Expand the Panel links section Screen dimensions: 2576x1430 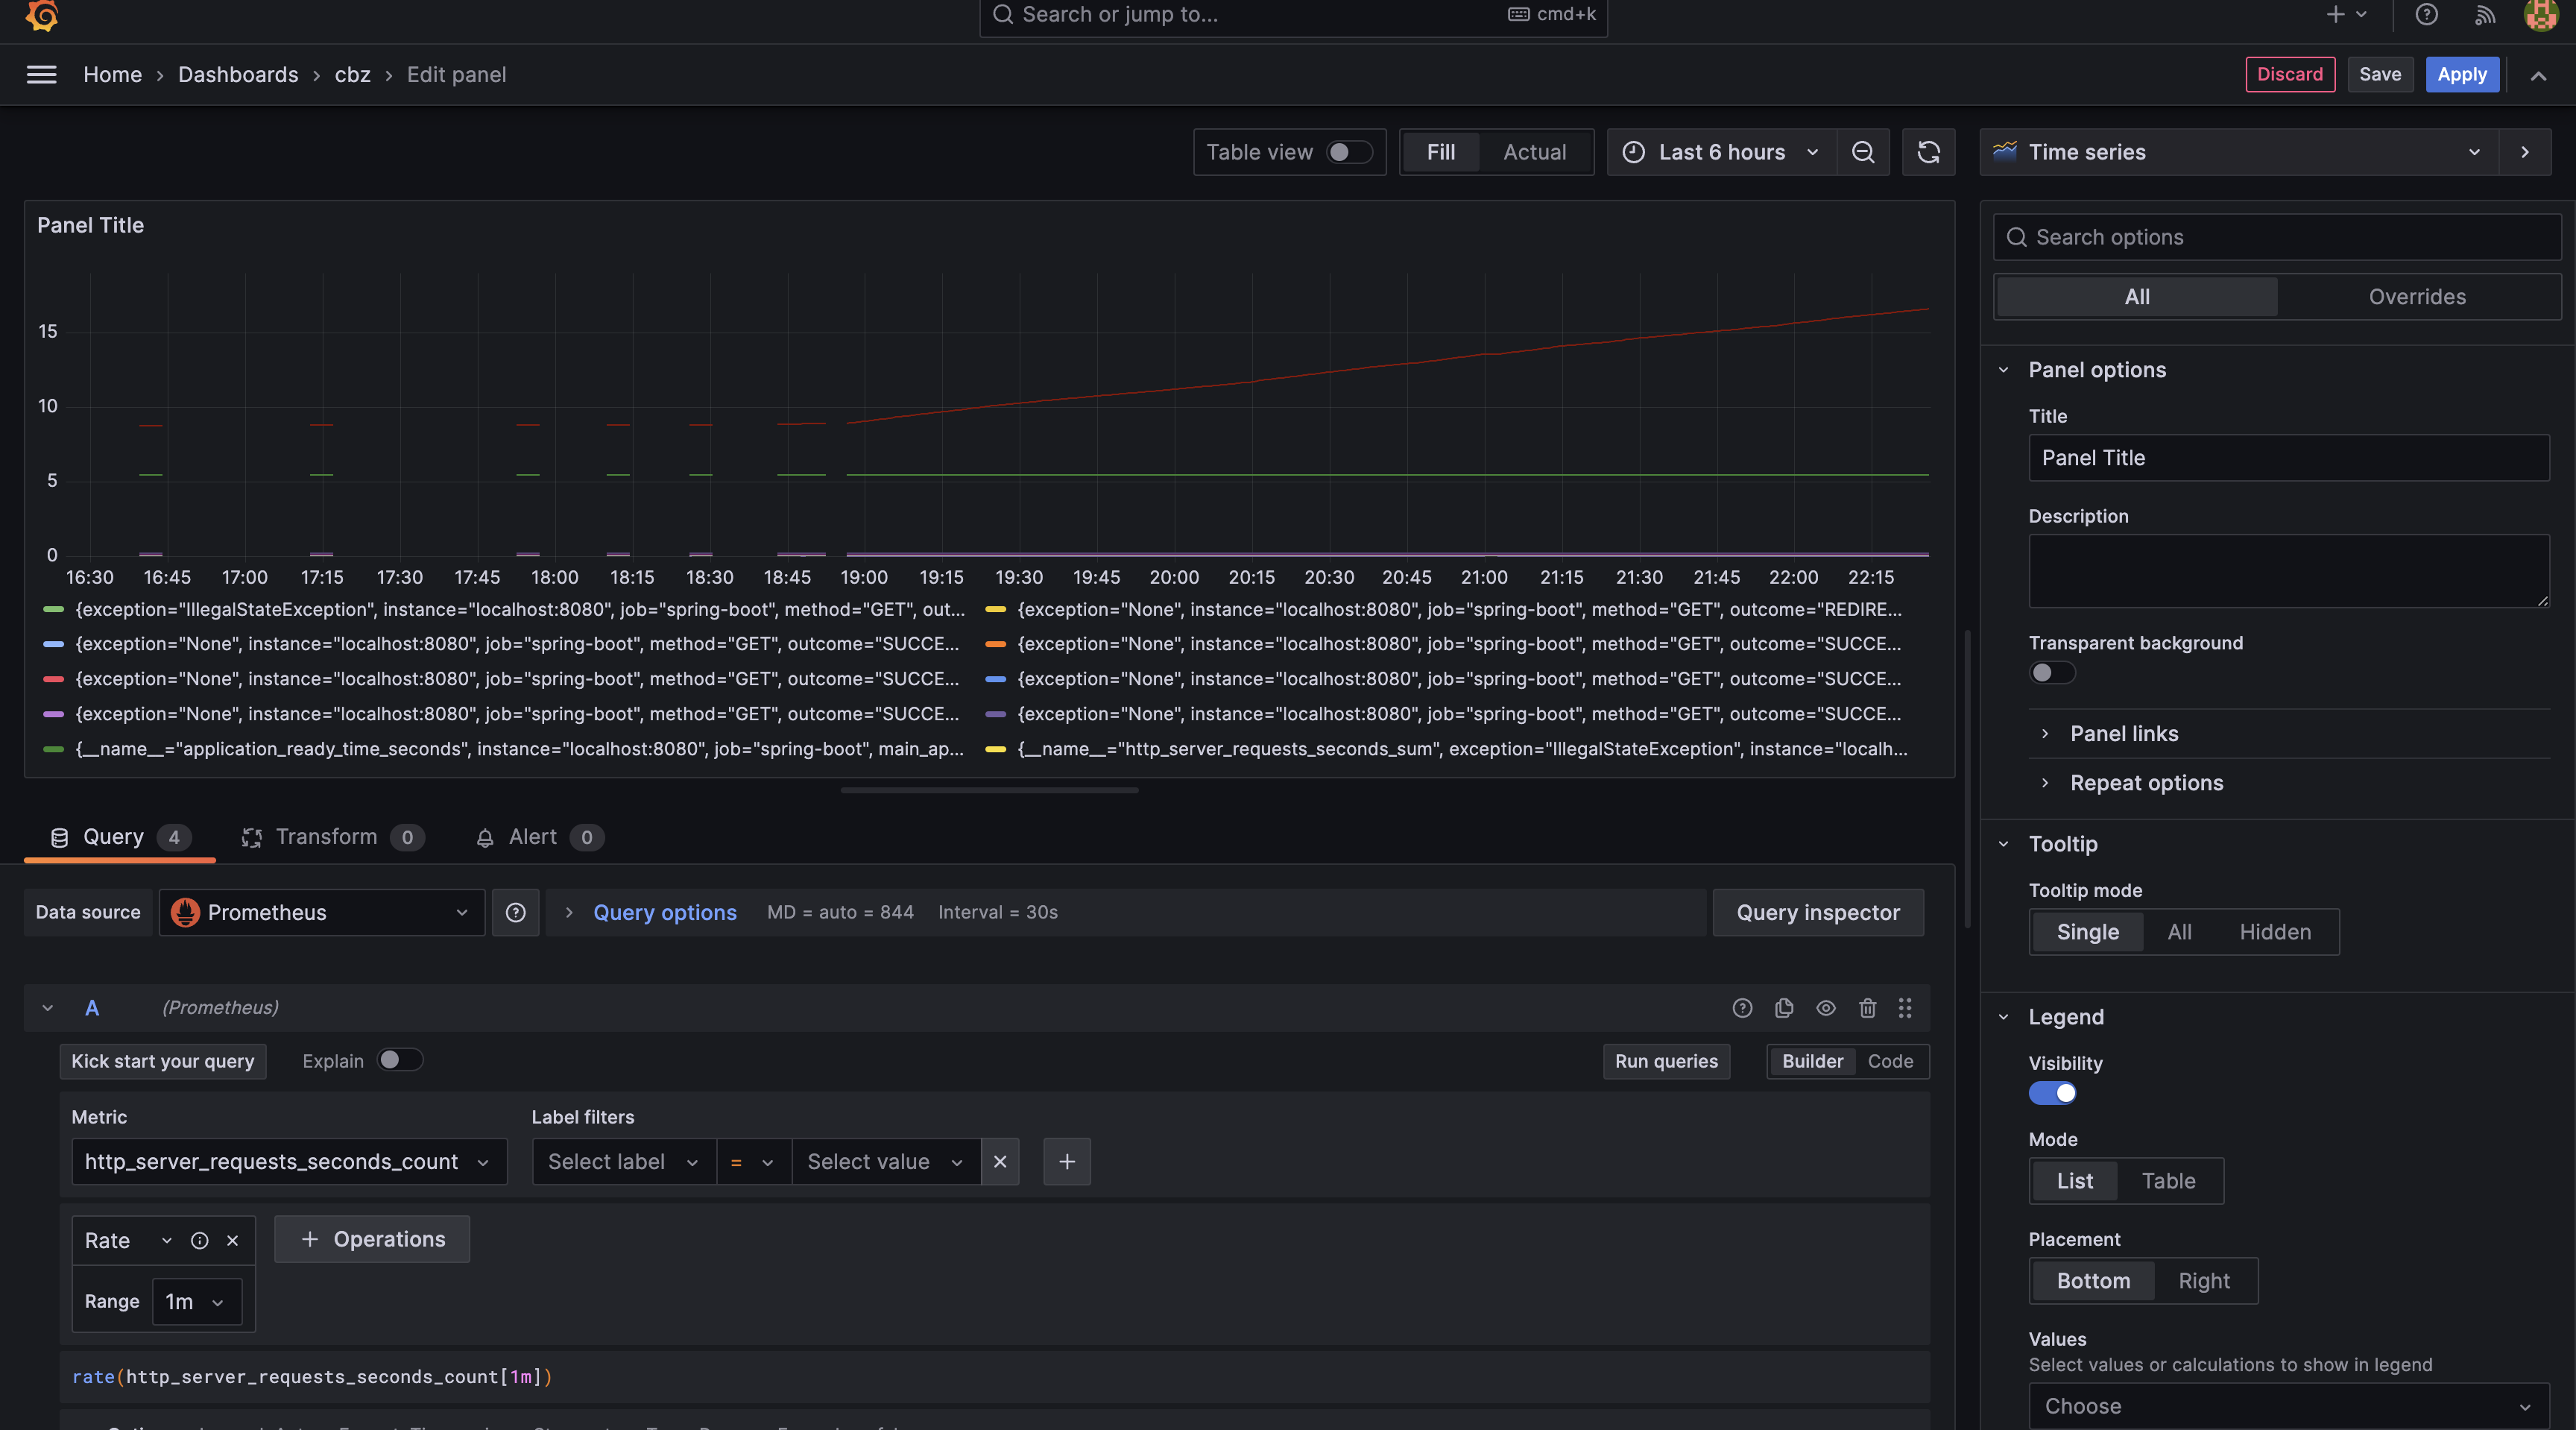2124,733
